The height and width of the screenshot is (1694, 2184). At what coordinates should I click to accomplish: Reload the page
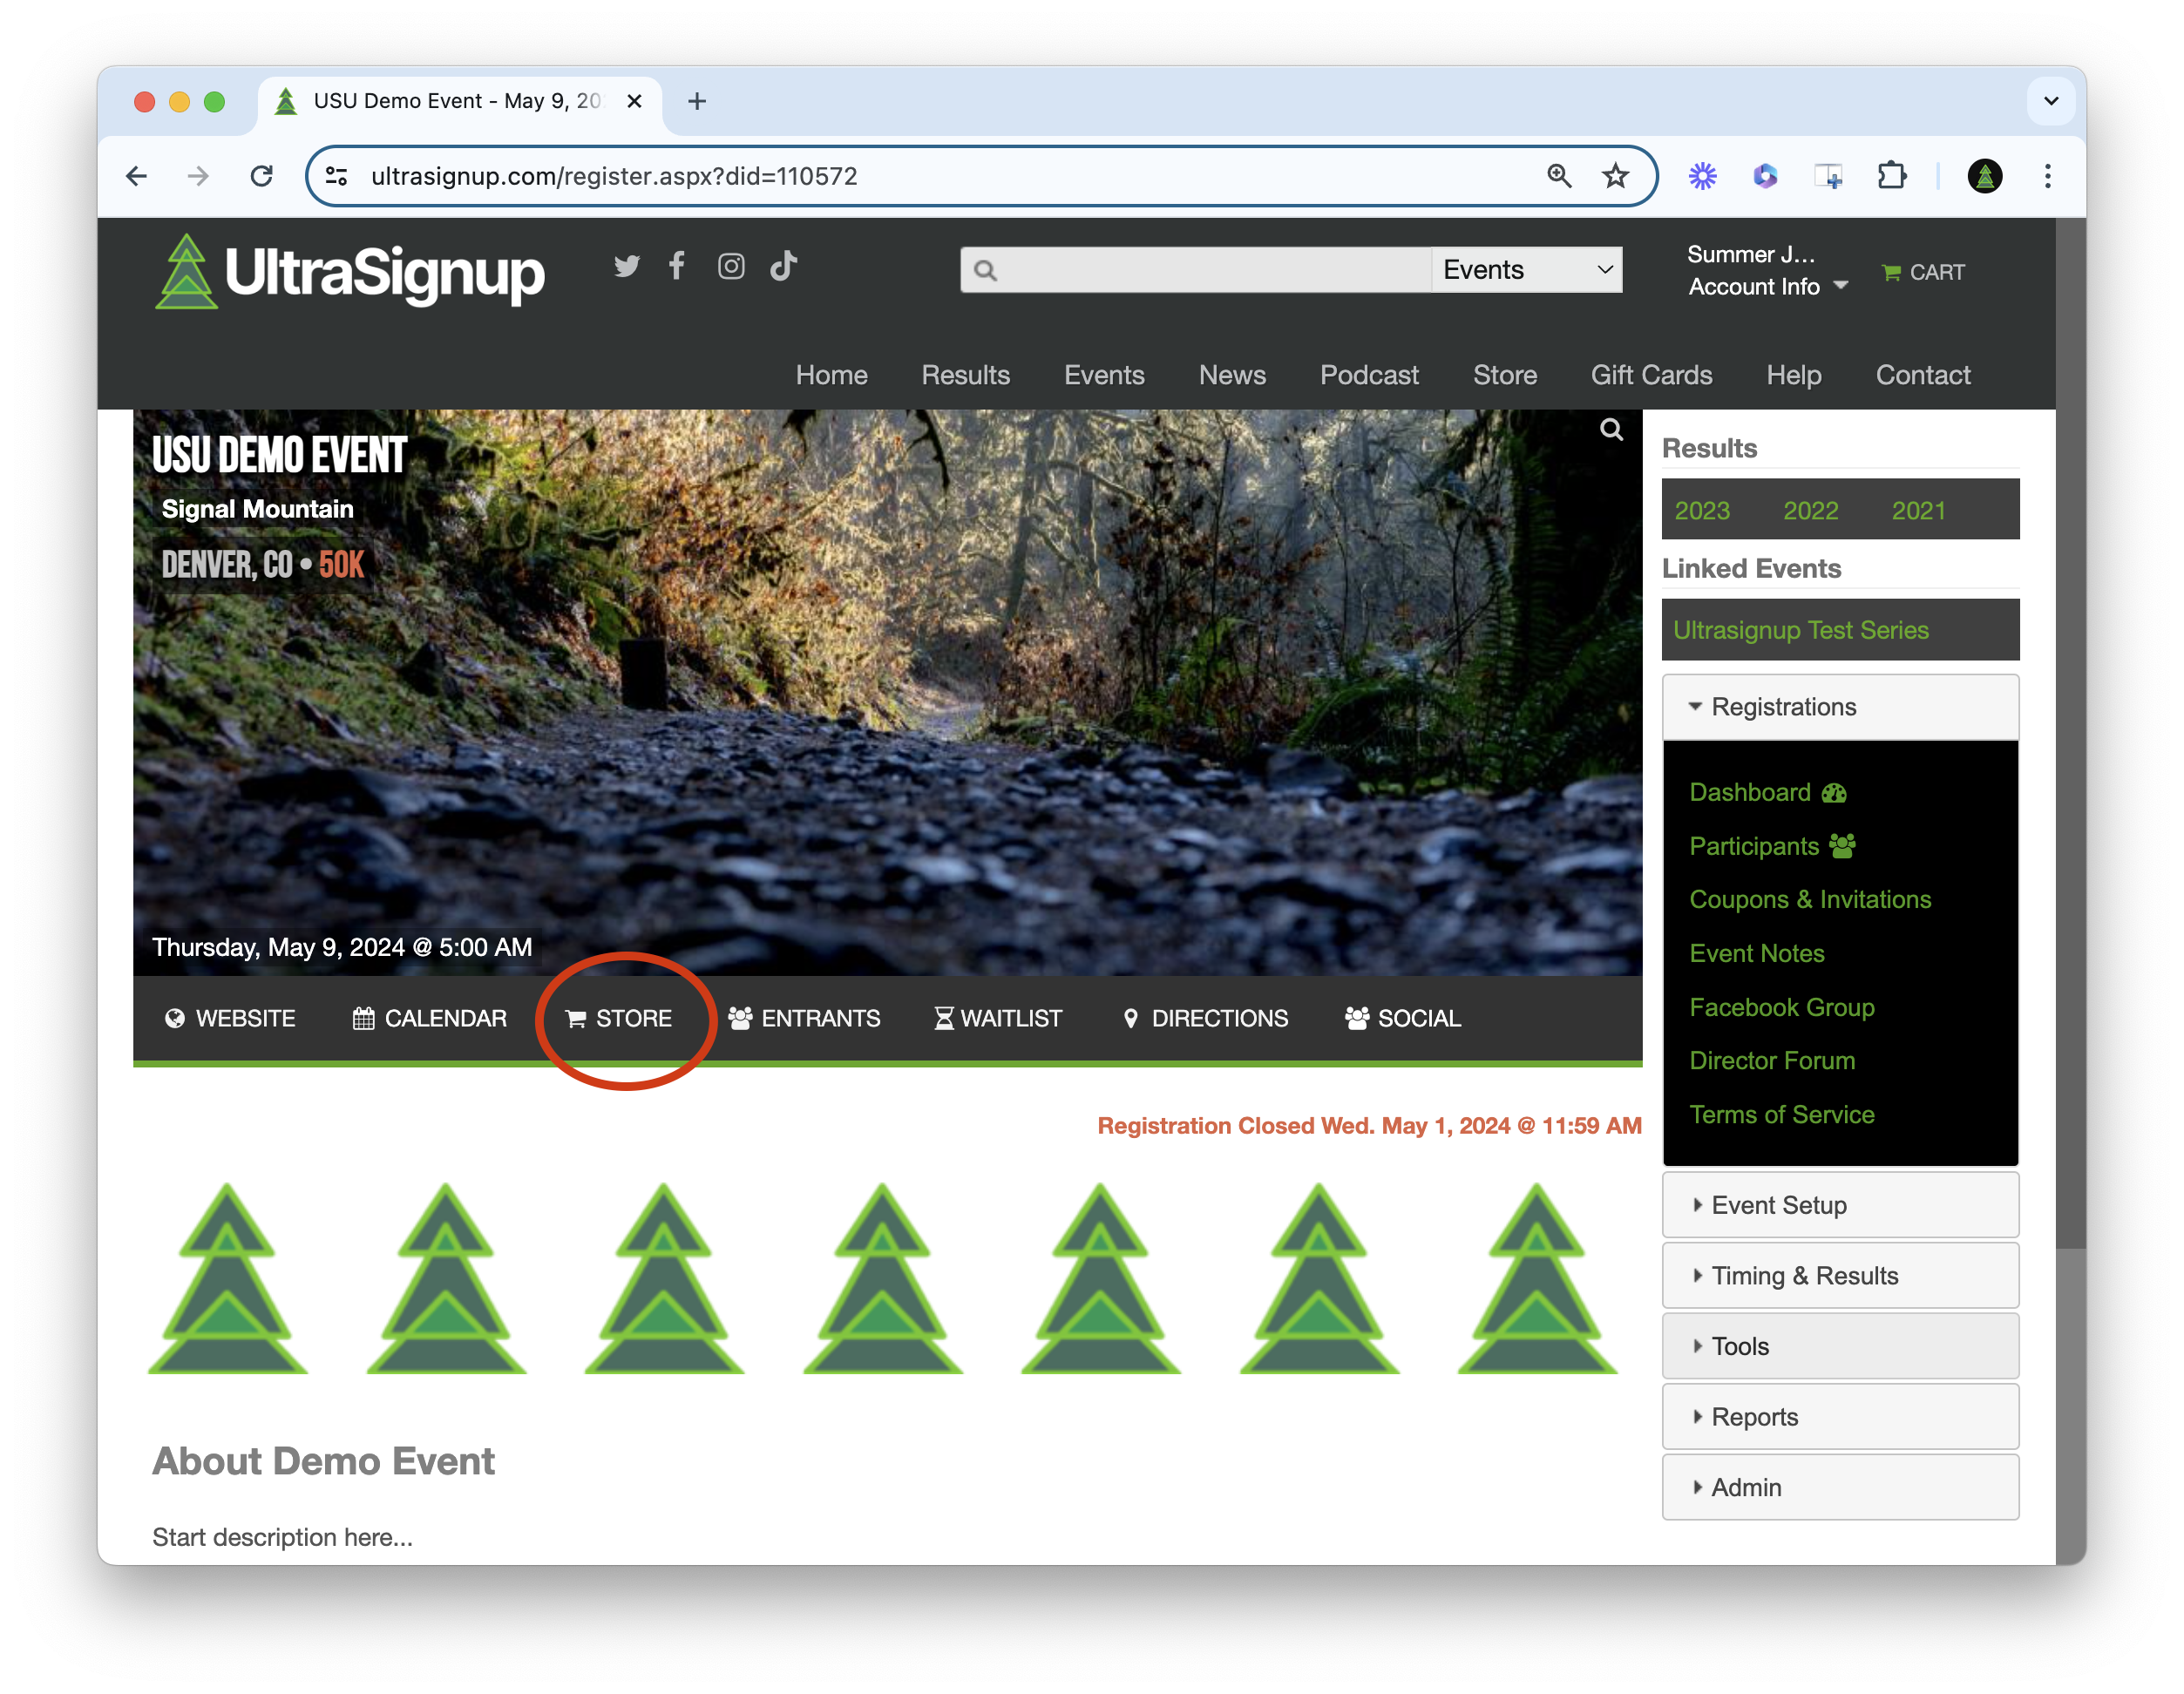tap(261, 177)
